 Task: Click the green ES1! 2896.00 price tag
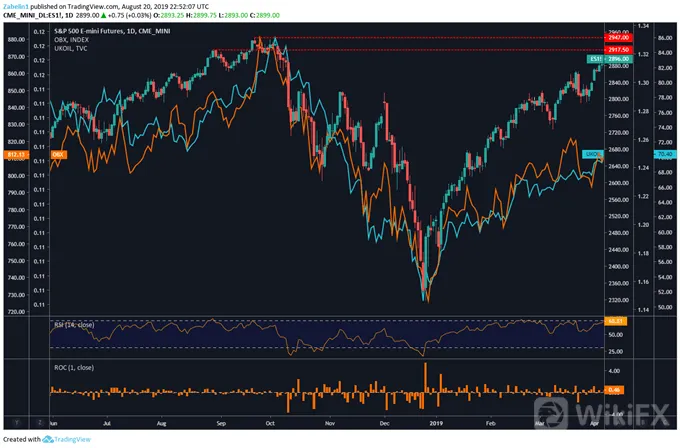[x=610, y=59]
